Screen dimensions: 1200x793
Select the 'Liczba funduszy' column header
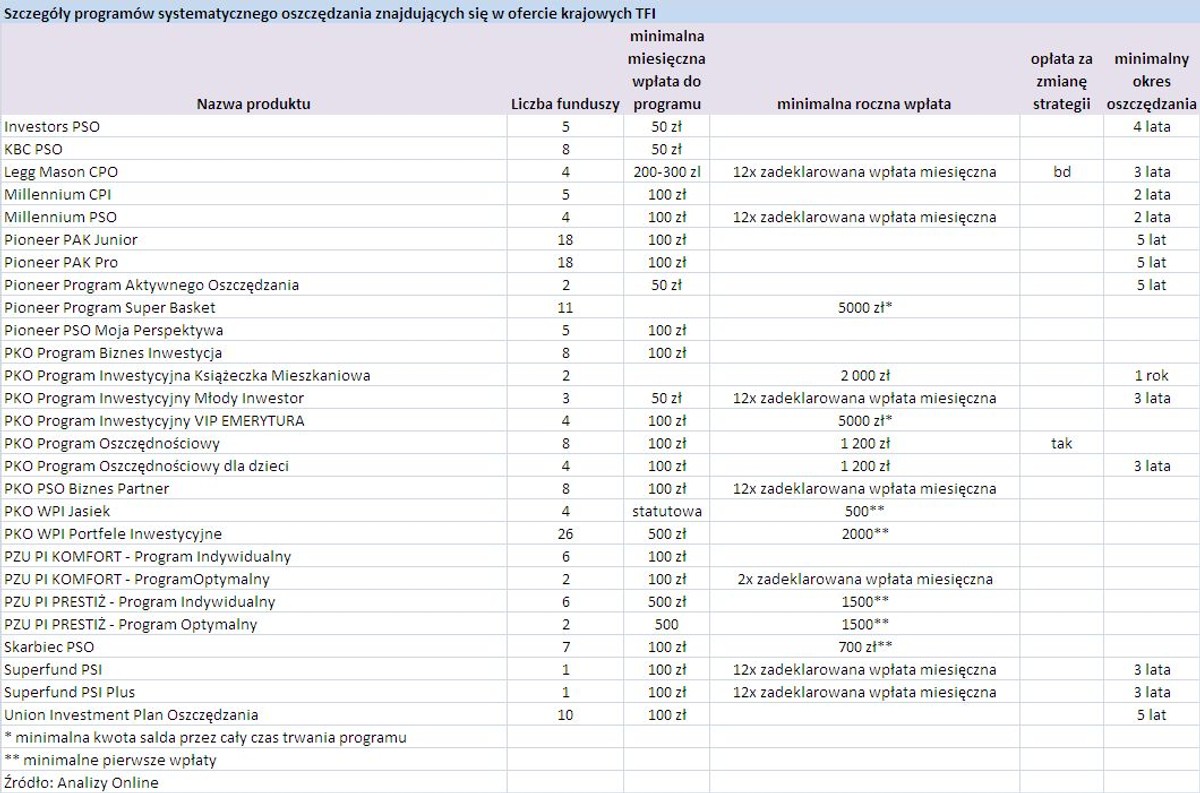coord(565,104)
